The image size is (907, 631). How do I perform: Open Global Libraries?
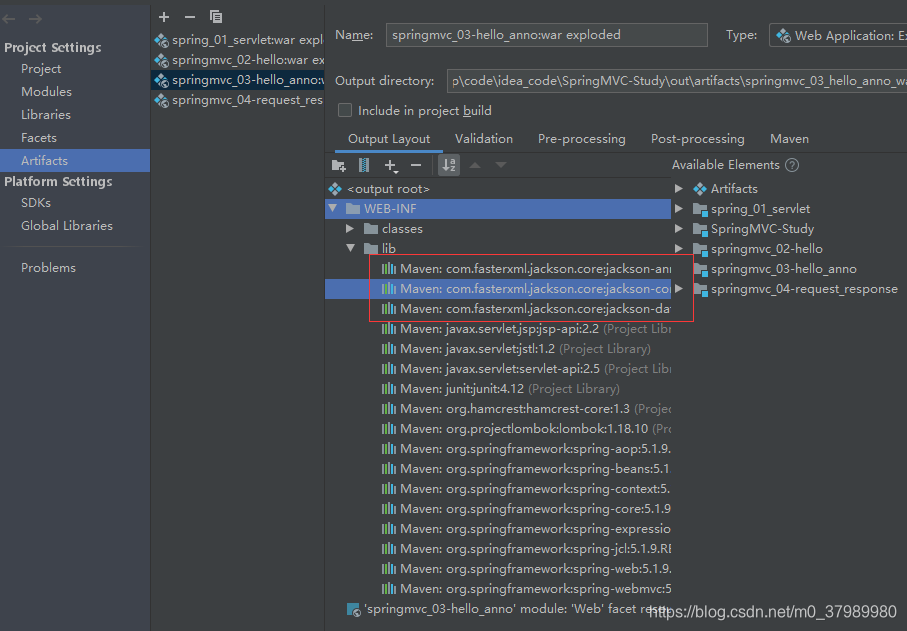point(67,226)
